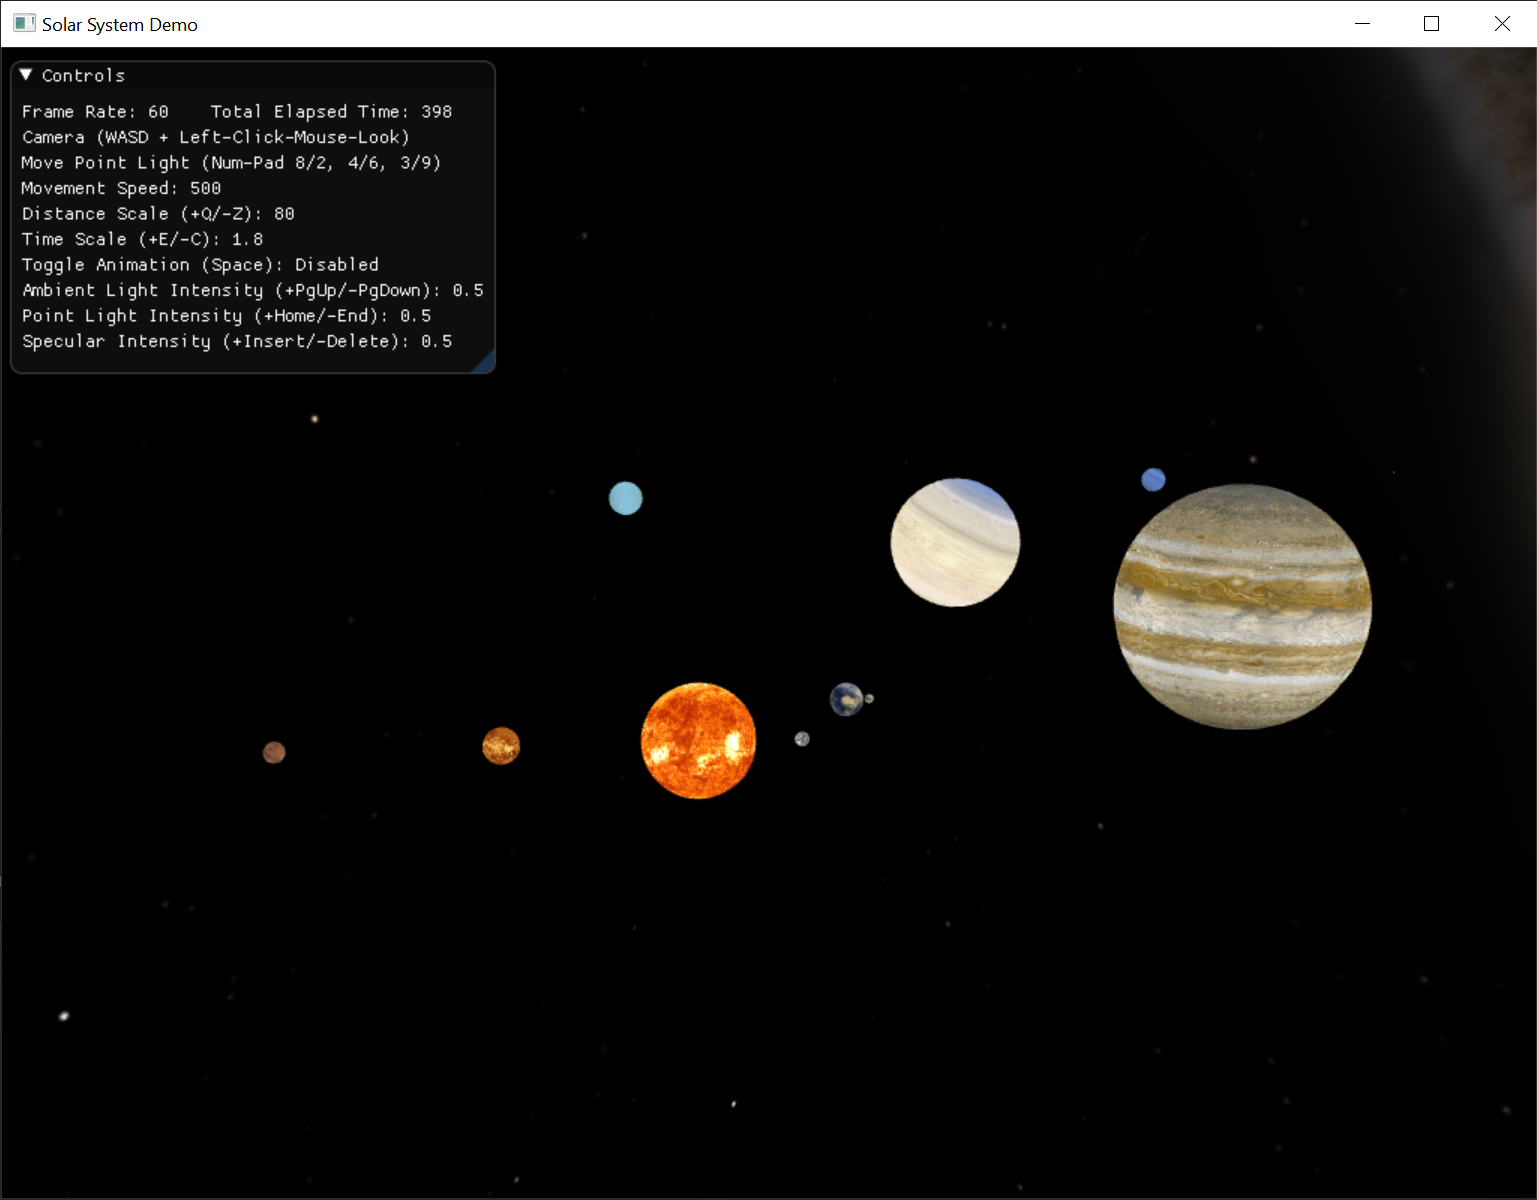Viewport: 1537px width, 1200px height.
Task: Click the Controls panel resize grip corner
Action: 484,362
